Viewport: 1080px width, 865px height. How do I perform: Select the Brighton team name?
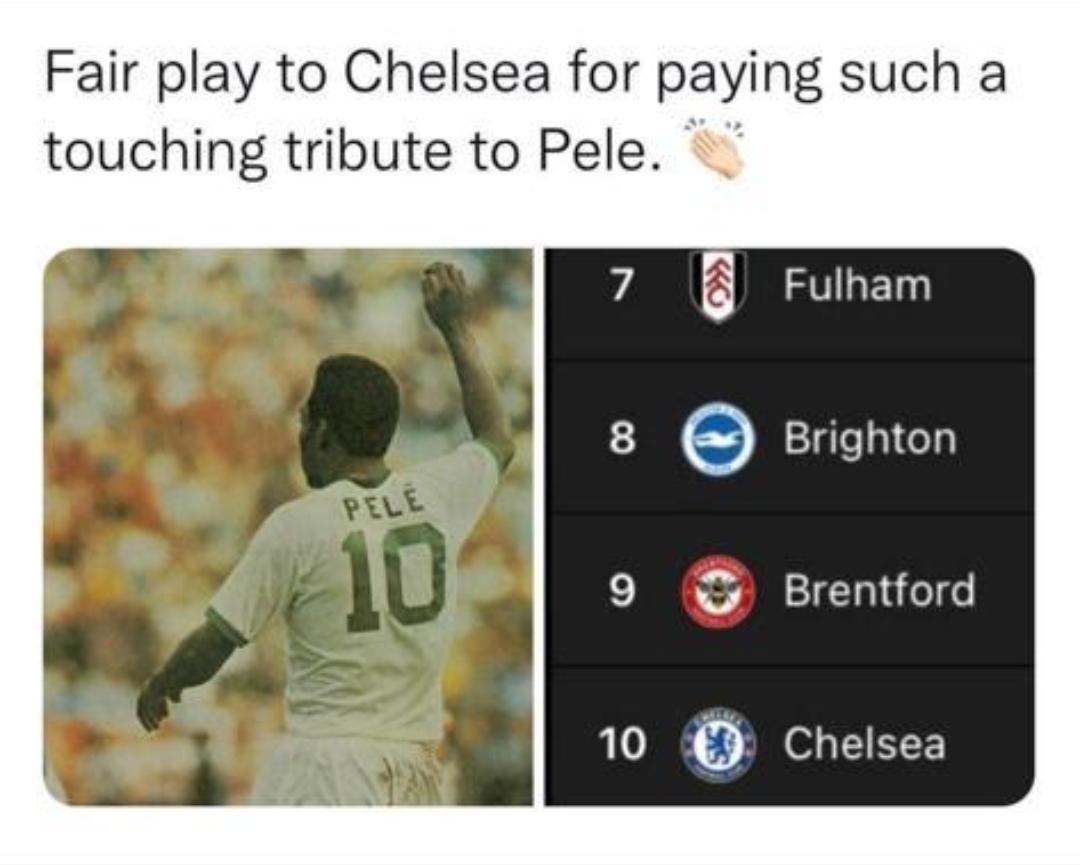pyautogui.click(x=870, y=439)
